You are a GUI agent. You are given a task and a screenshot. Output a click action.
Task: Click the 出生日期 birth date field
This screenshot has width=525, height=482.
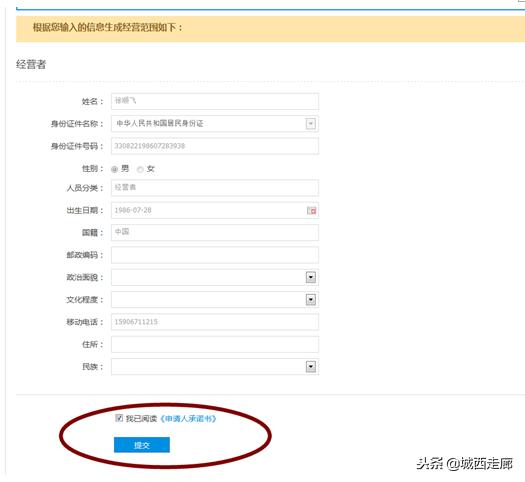point(215,210)
